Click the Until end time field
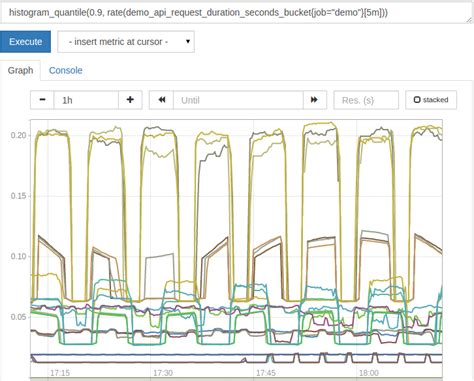Viewport: 474px width, 381px height. pos(238,100)
